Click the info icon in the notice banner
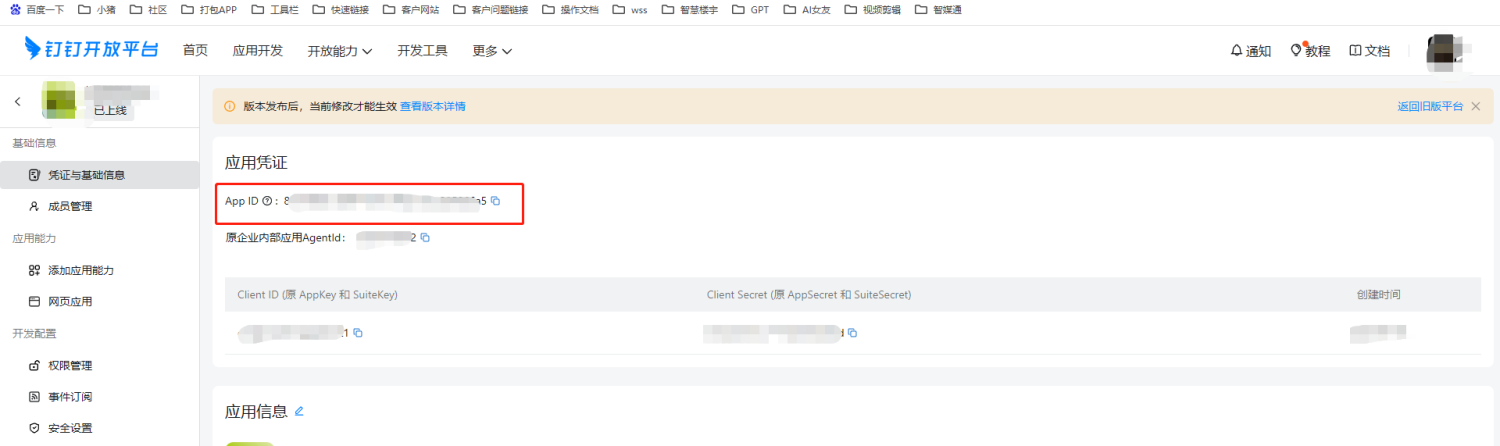 point(230,106)
